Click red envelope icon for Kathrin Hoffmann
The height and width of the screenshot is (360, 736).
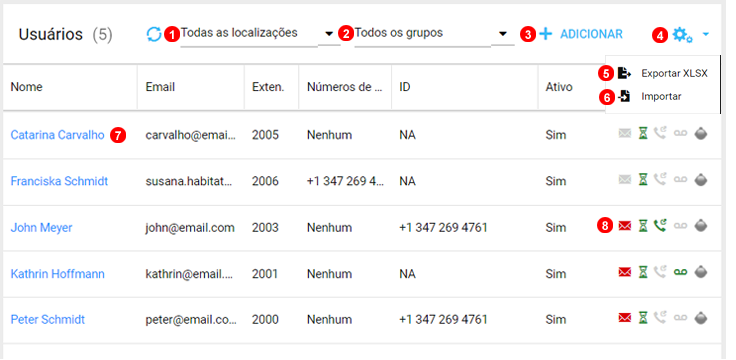point(624,272)
